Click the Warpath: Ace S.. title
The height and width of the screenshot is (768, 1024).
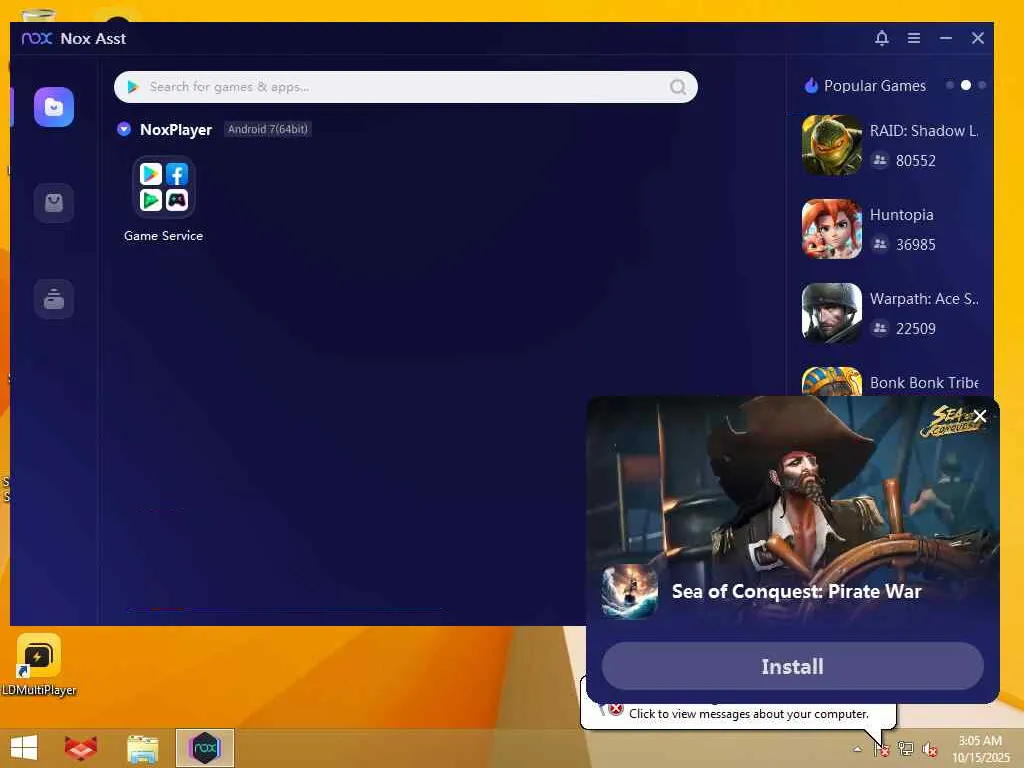click(x=924, y=299)
